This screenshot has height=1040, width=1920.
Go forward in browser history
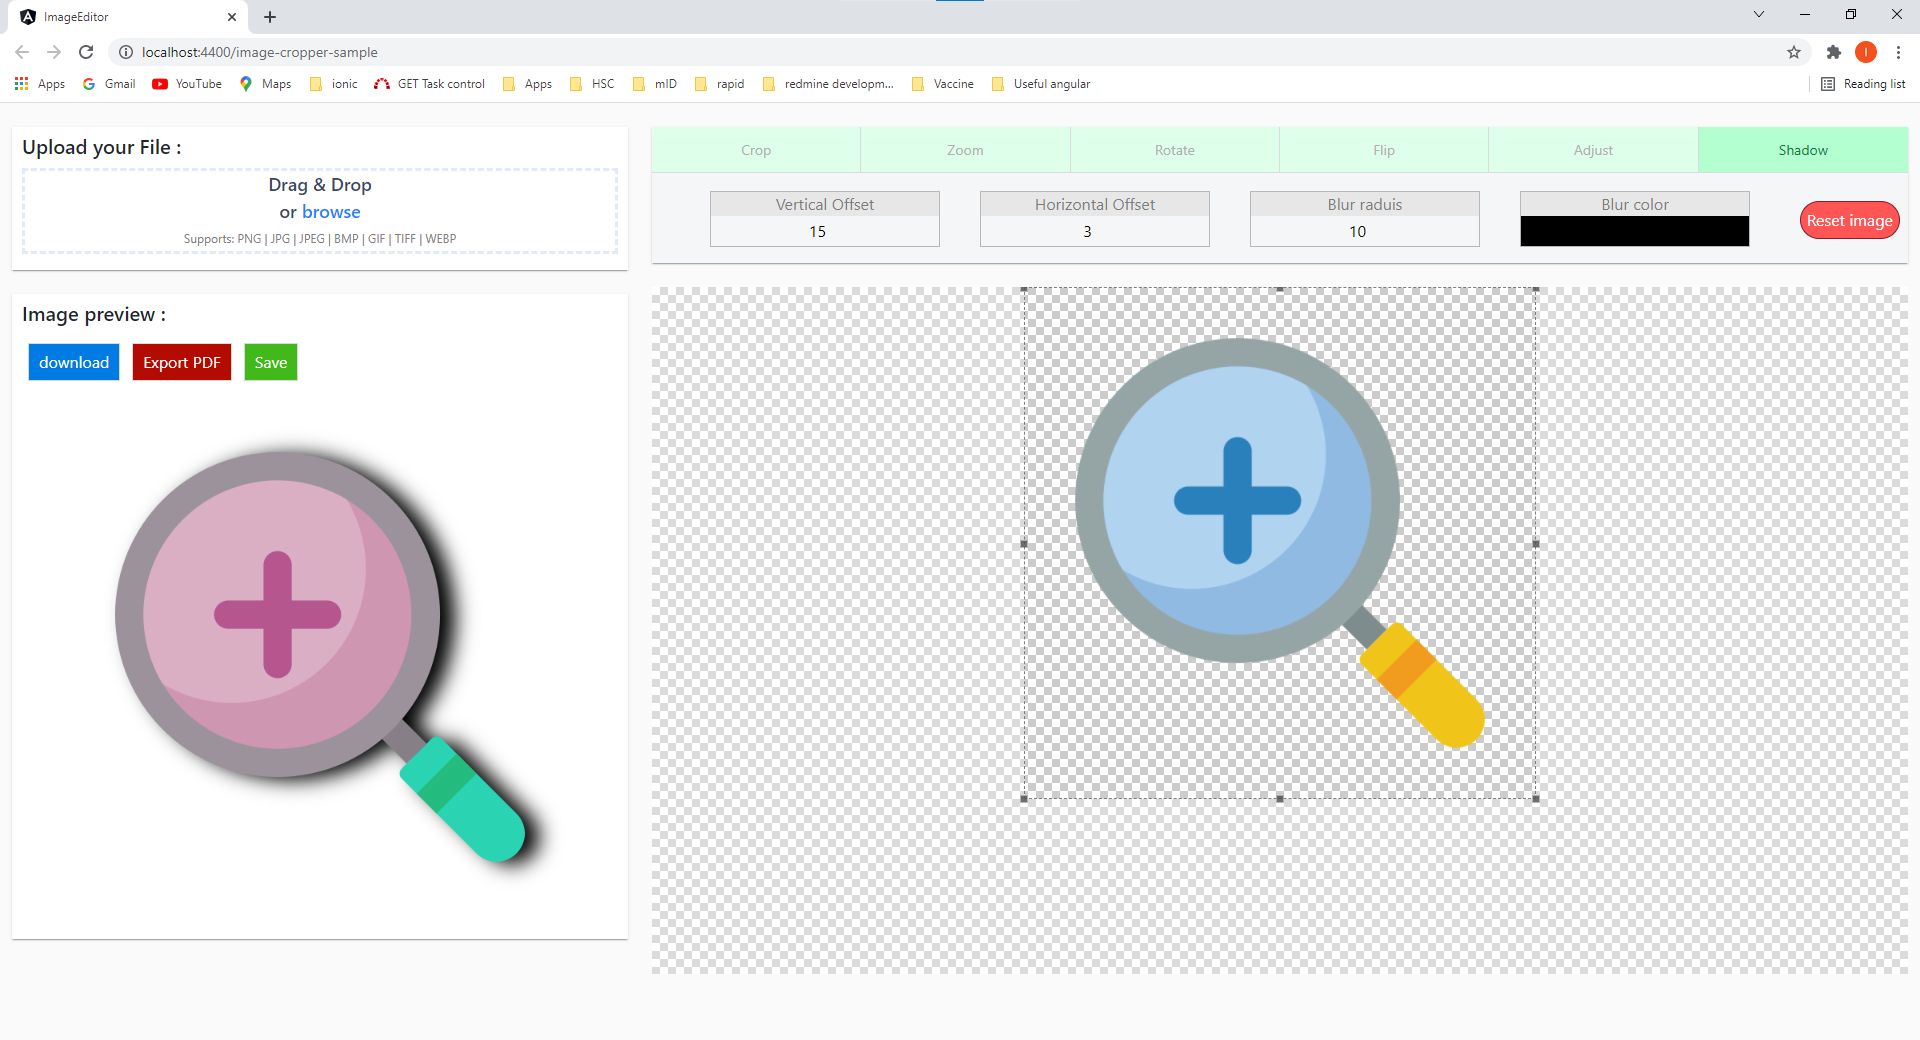pyautogui.click(x=54, y=52)
